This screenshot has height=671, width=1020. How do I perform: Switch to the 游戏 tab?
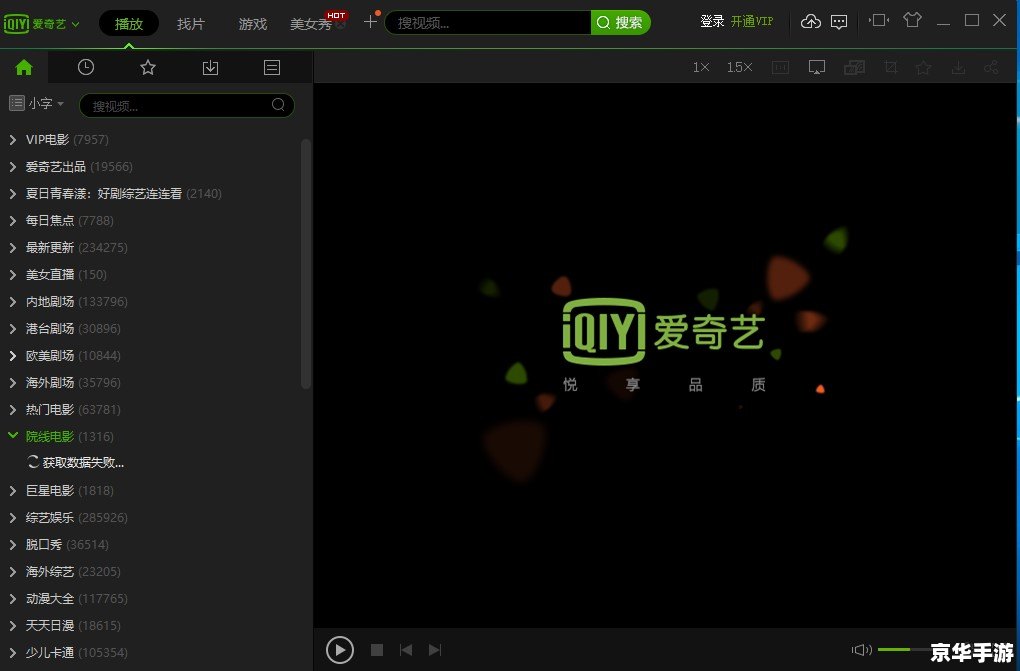252,24
